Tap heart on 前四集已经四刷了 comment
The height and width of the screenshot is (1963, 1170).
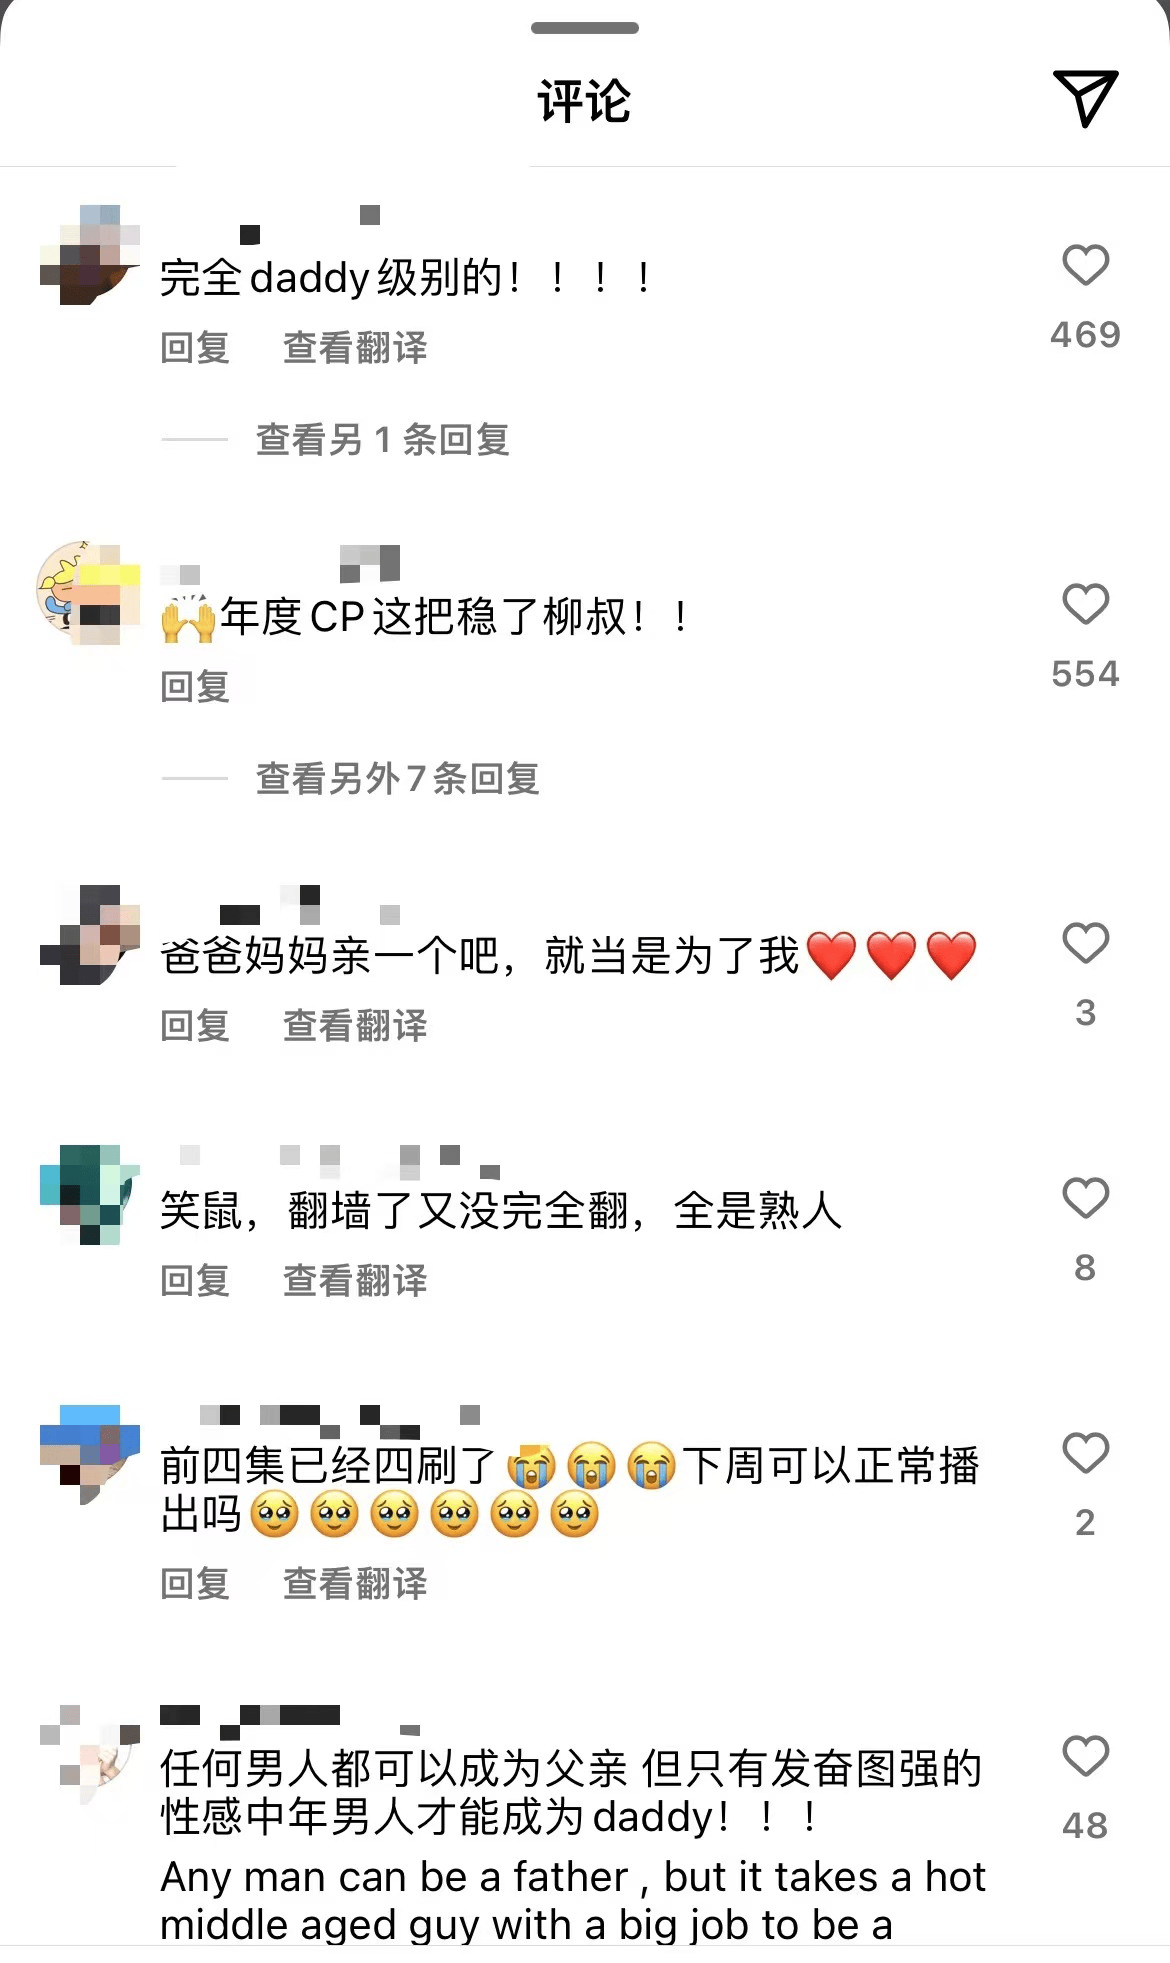1085,1453
